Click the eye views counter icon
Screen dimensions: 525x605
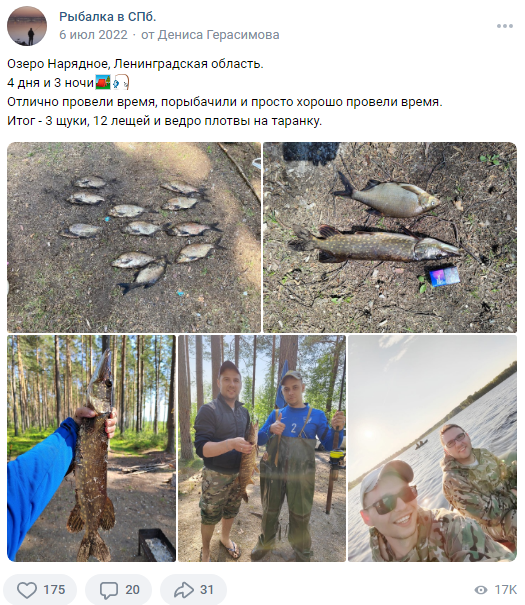[x=481, y=590]
